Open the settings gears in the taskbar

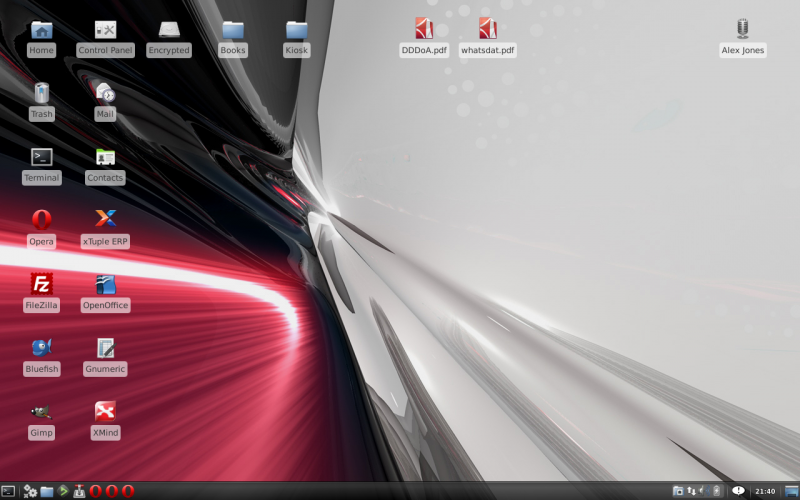tap(30, 491)
